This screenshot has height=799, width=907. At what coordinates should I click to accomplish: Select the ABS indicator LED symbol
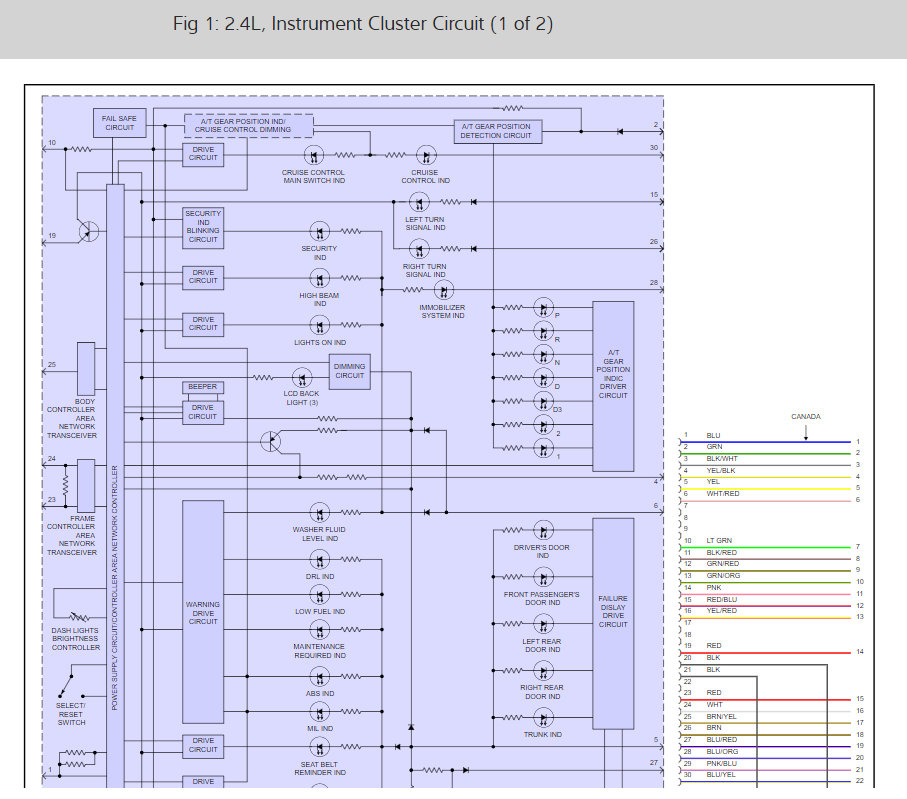pos(319,679)
